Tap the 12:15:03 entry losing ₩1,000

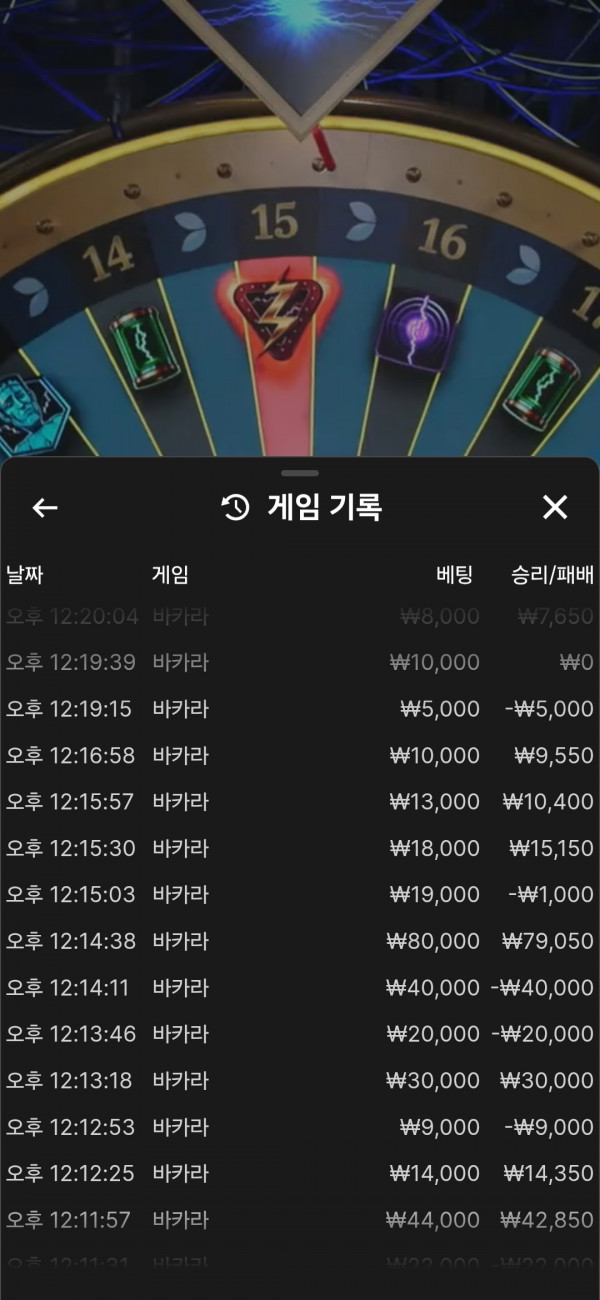[300, 895]
